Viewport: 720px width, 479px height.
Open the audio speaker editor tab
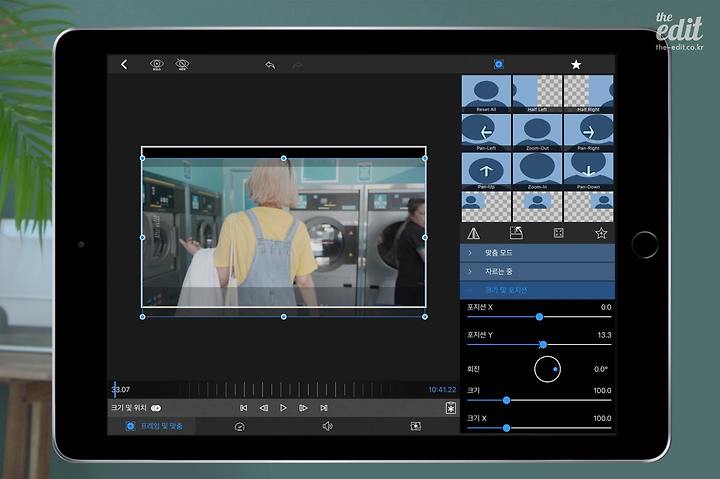click(327, 427)
